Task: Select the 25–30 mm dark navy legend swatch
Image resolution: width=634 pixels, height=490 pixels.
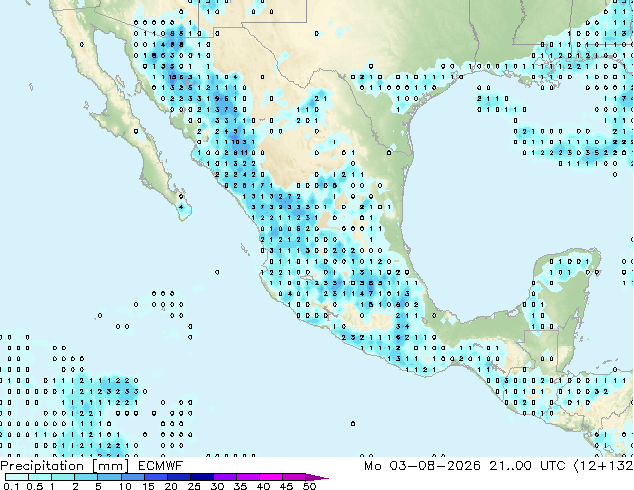Action: coord(202,477)
